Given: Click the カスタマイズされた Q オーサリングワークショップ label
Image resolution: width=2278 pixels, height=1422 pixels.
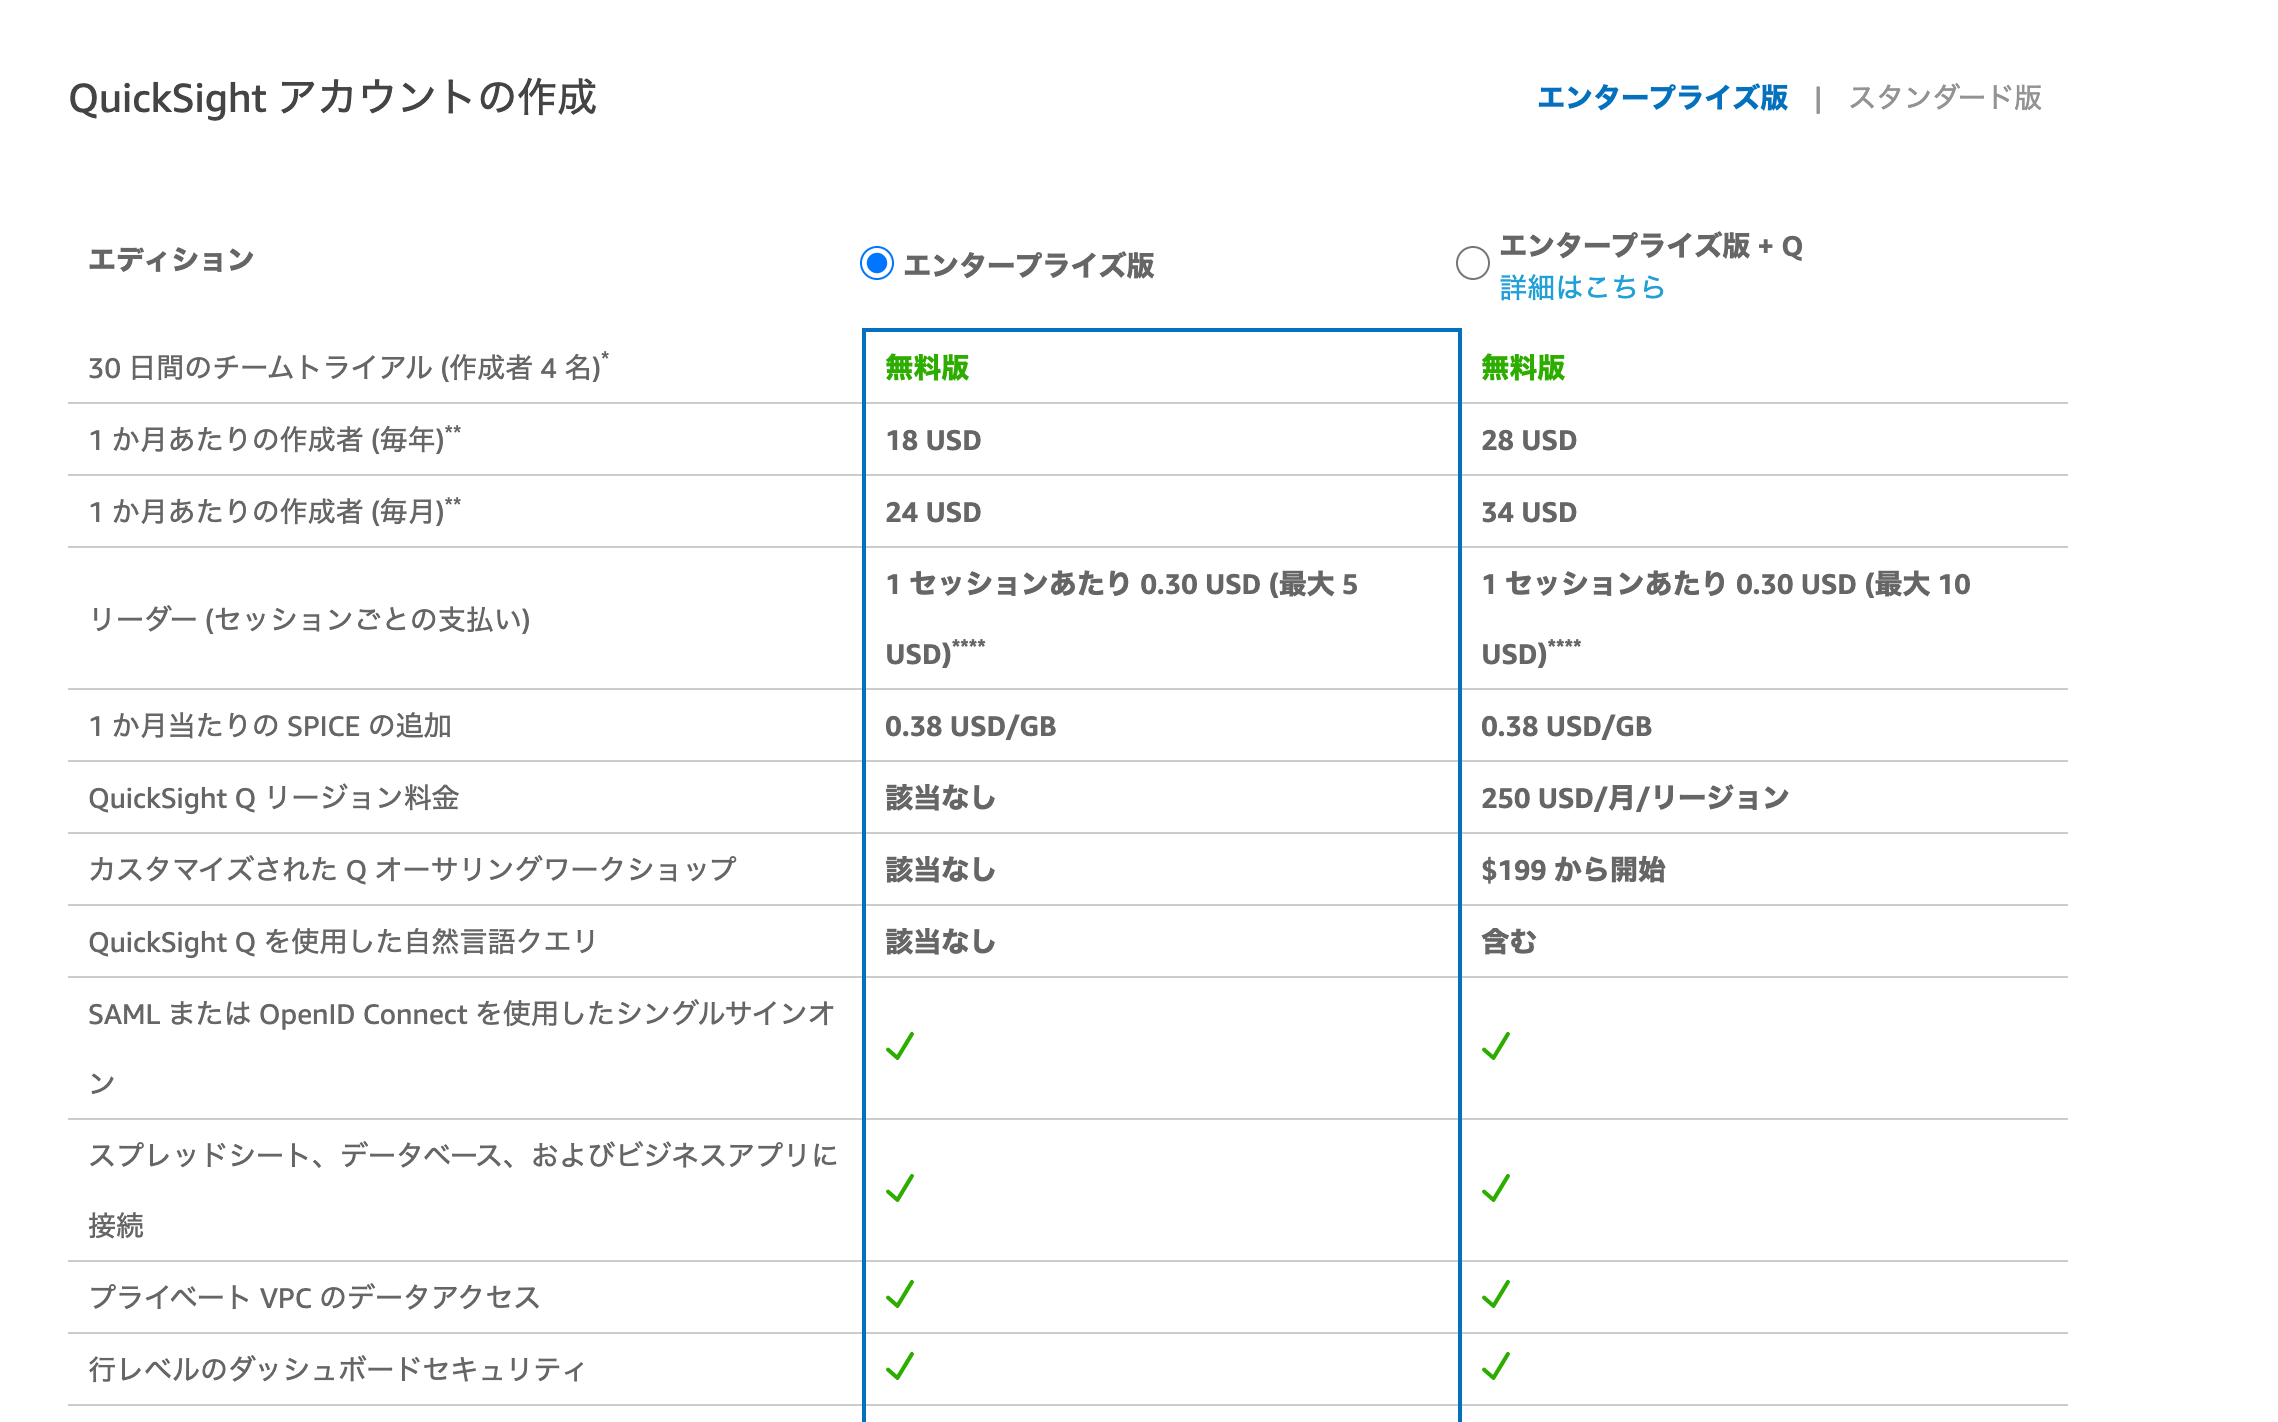Looking at the screenshot, I should (412, 869).
